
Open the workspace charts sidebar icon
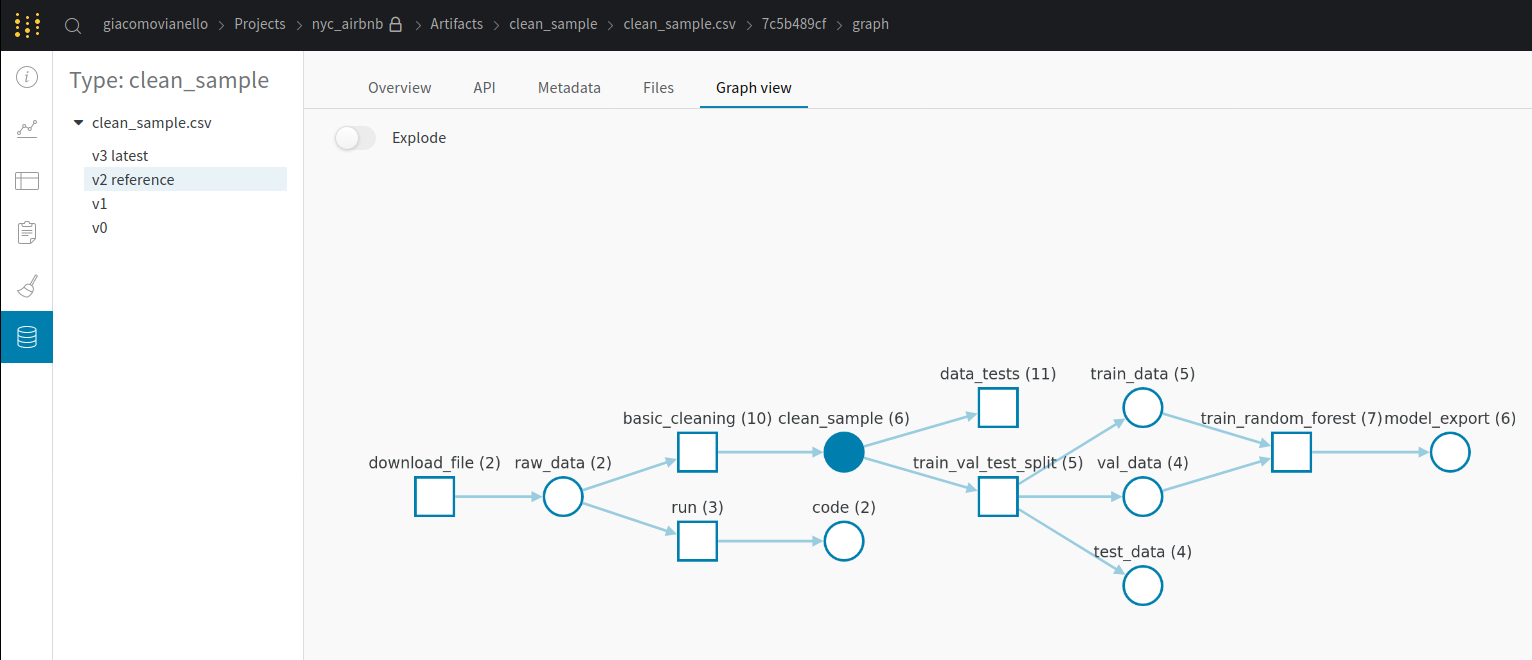pos(27,129)
